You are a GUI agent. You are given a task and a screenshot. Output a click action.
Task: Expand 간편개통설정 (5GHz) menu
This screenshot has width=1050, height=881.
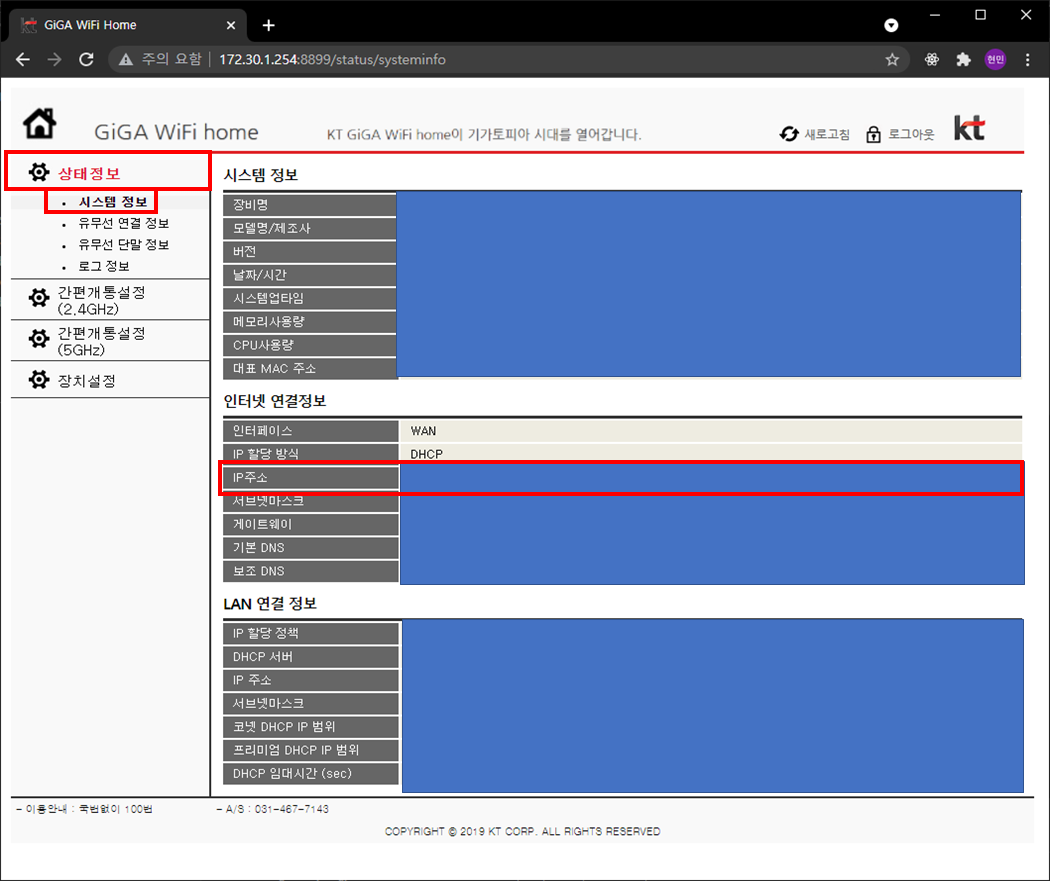point(101,341)
